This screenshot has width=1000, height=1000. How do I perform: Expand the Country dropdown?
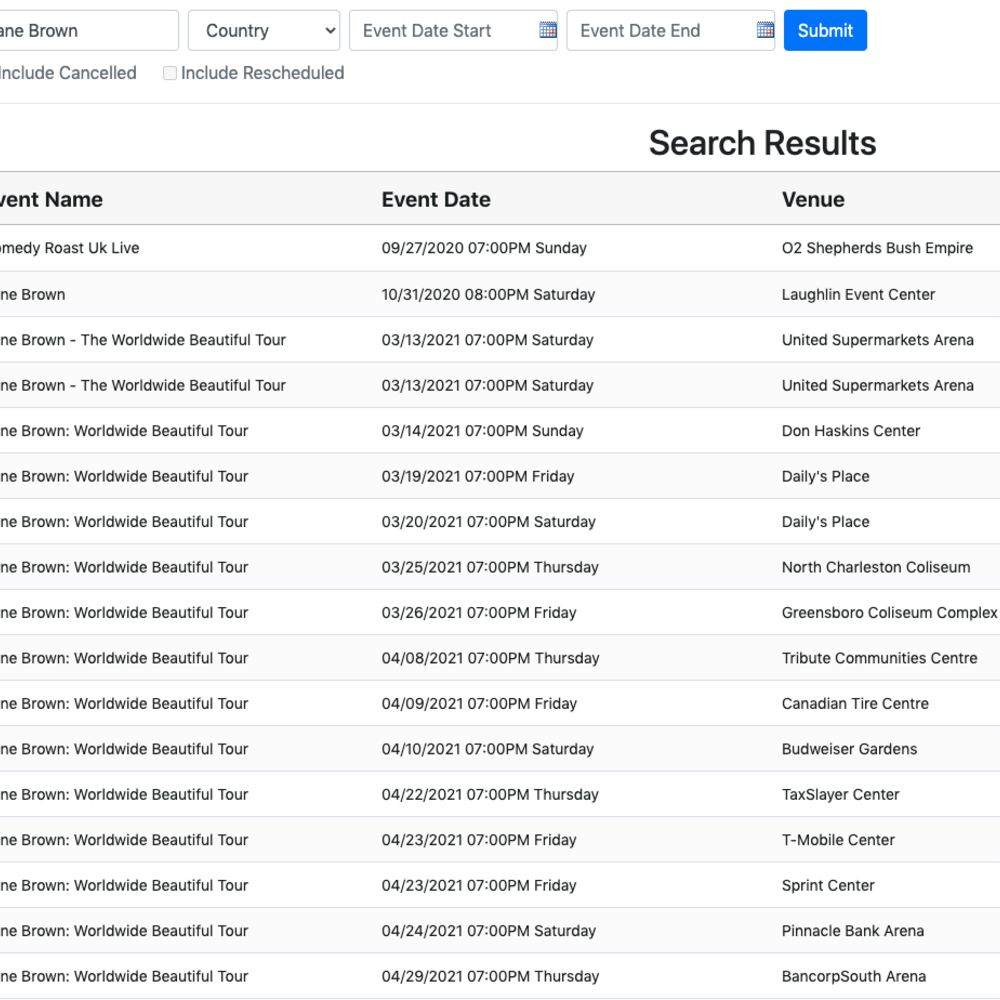[x=264, y=30]
